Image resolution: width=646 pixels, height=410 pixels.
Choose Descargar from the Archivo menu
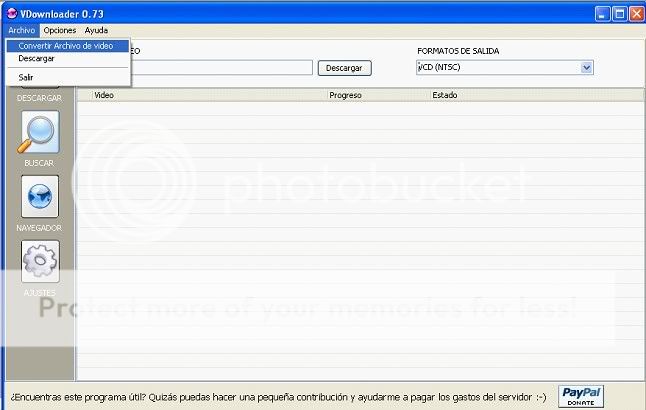(x=68, y=59)
